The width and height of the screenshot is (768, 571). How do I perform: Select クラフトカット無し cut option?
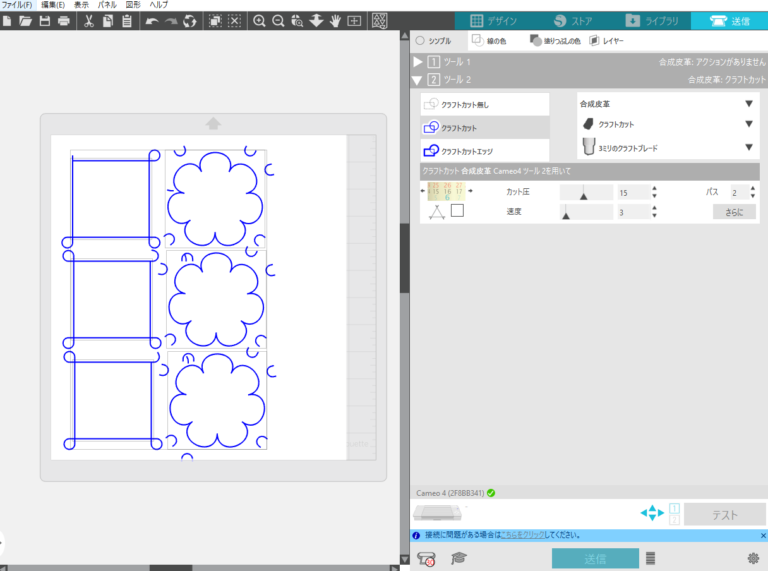tap(484, 104)
